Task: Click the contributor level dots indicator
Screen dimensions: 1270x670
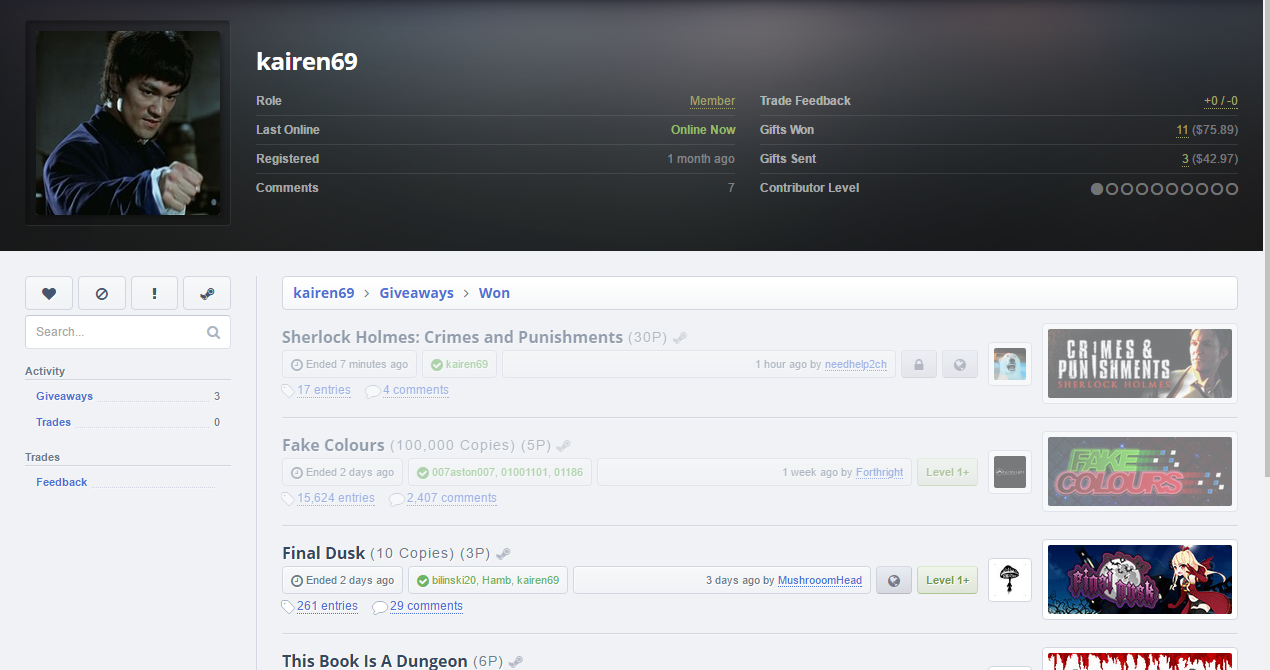Action: tap(1164, 189)
